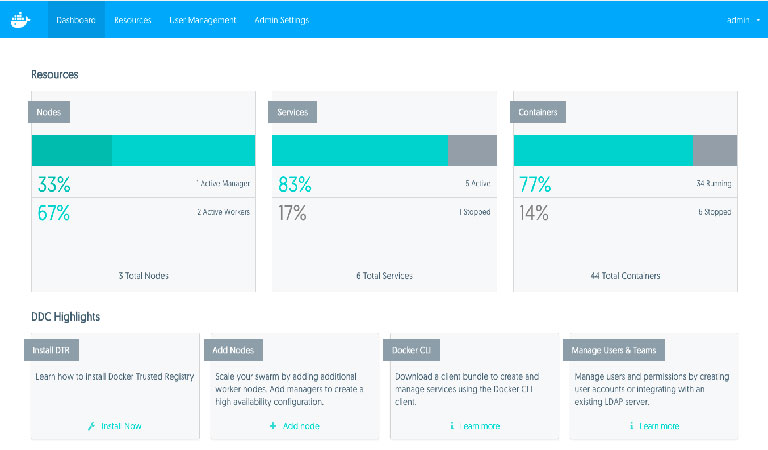The height and width of the screenshot is (450, 768).
Task: Switch to the Resources tab
Action: 133,20
